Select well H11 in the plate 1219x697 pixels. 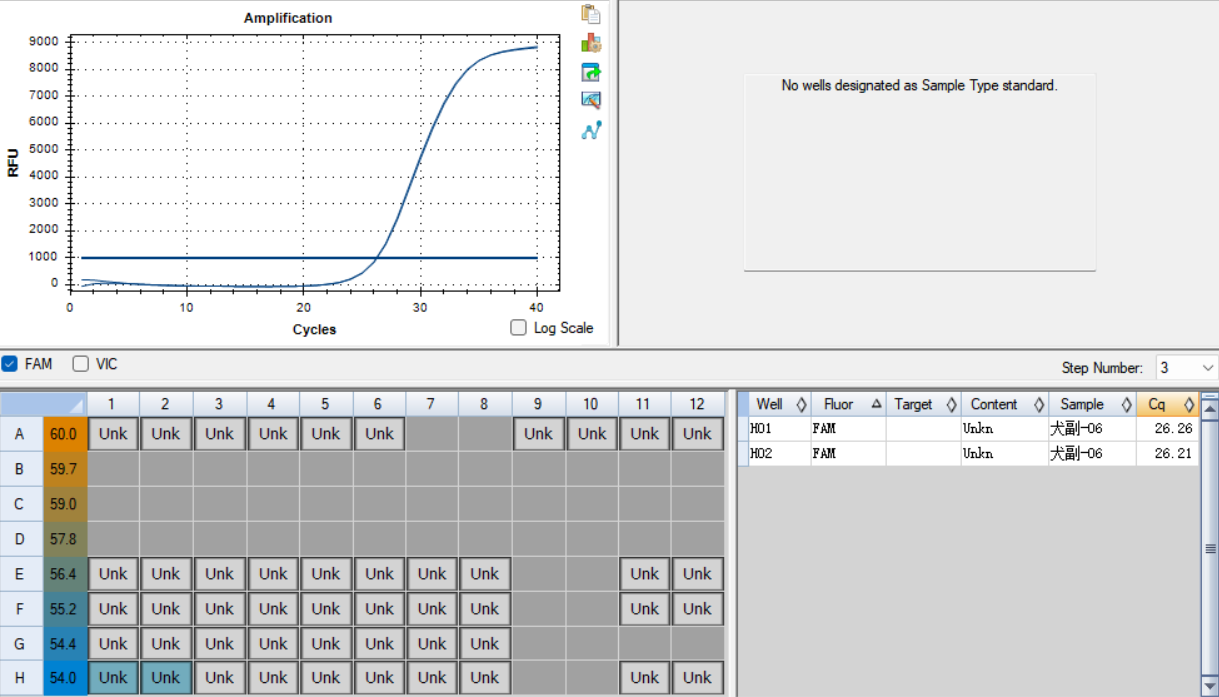click(x=644, y=678)
